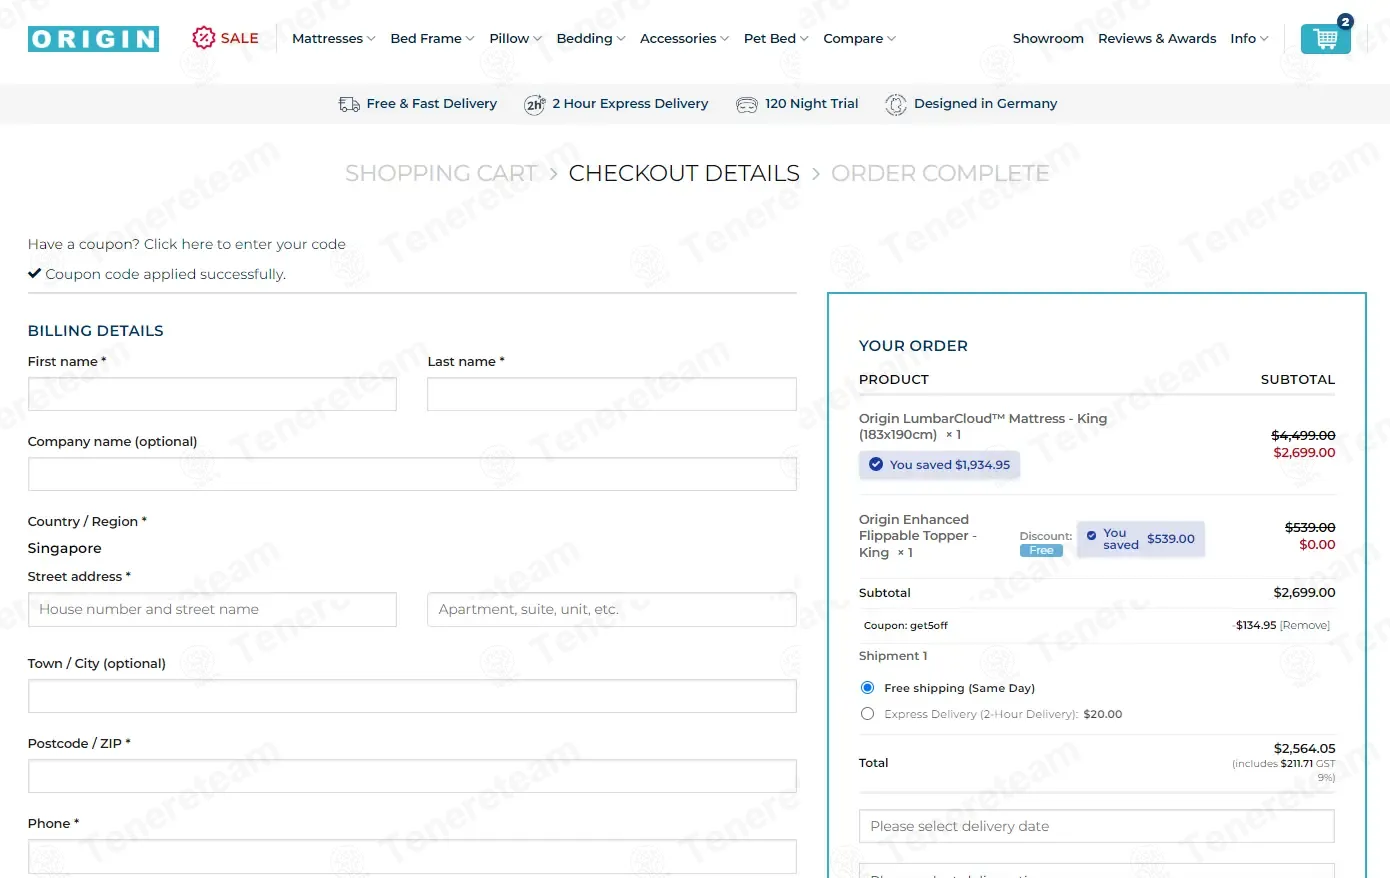Image resolution: width=1390 pixels, height=878 pixels.
Task: Expand the Info menu
Action: pyautogui.click(x=1249, y=39)
